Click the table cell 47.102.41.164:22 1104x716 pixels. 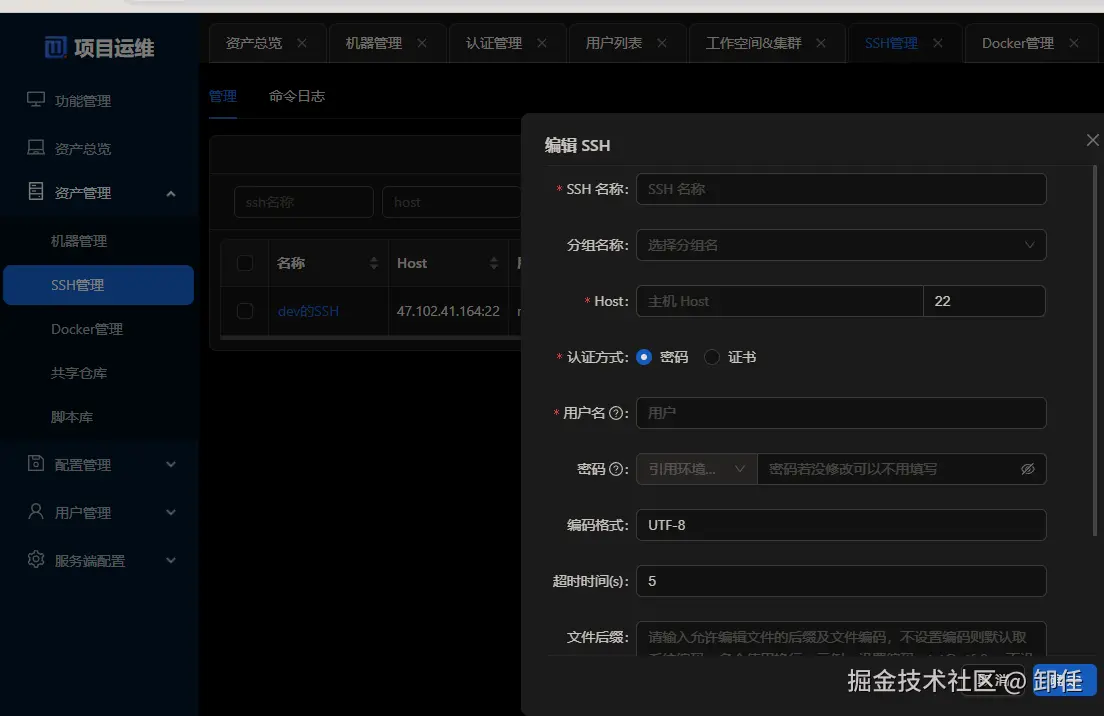pos(448,311)
